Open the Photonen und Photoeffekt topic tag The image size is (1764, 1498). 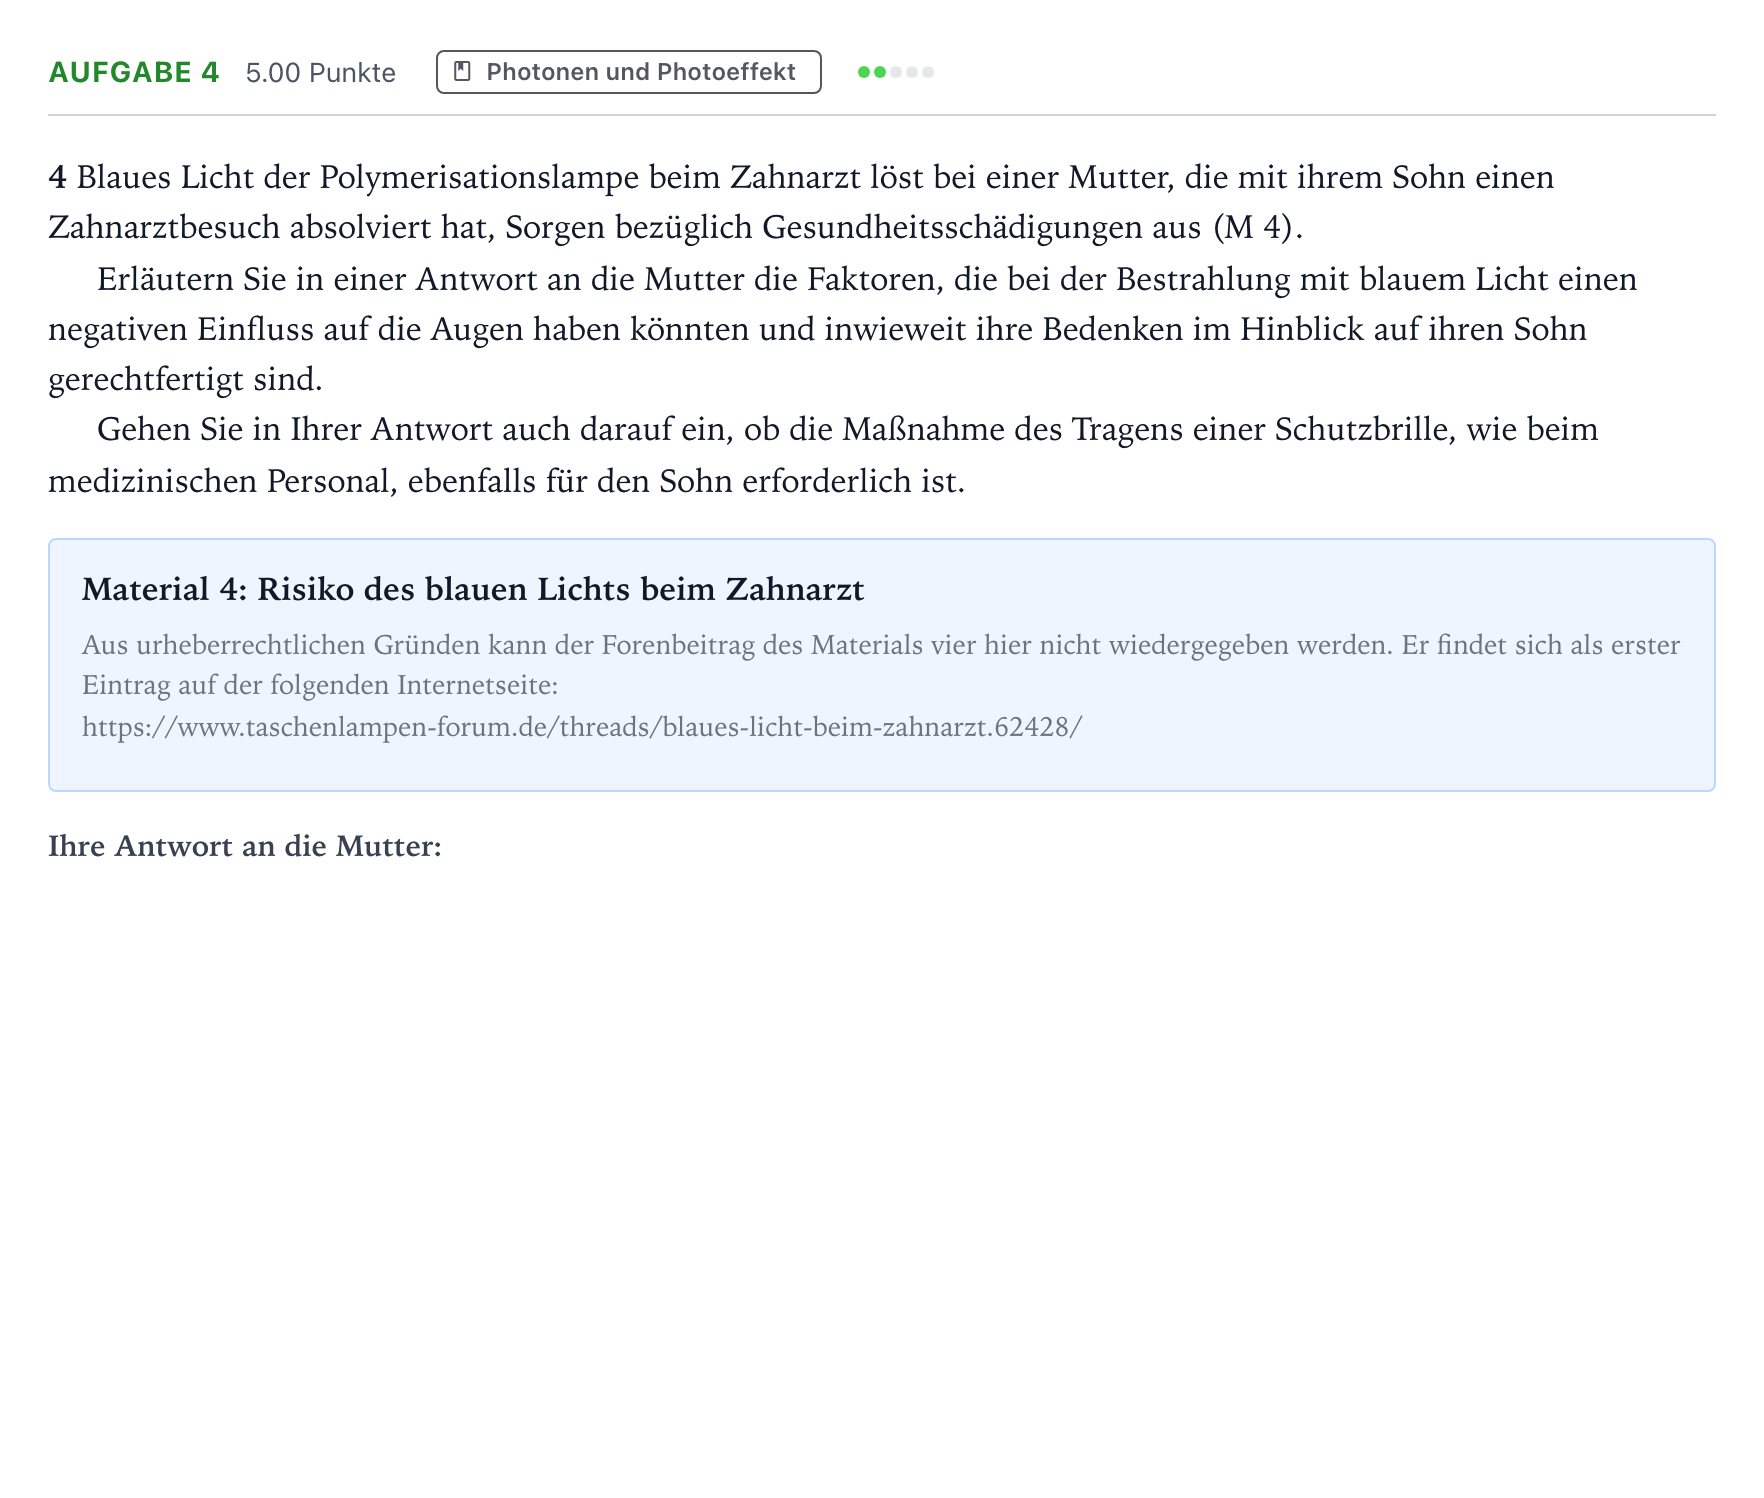(628, 72)
